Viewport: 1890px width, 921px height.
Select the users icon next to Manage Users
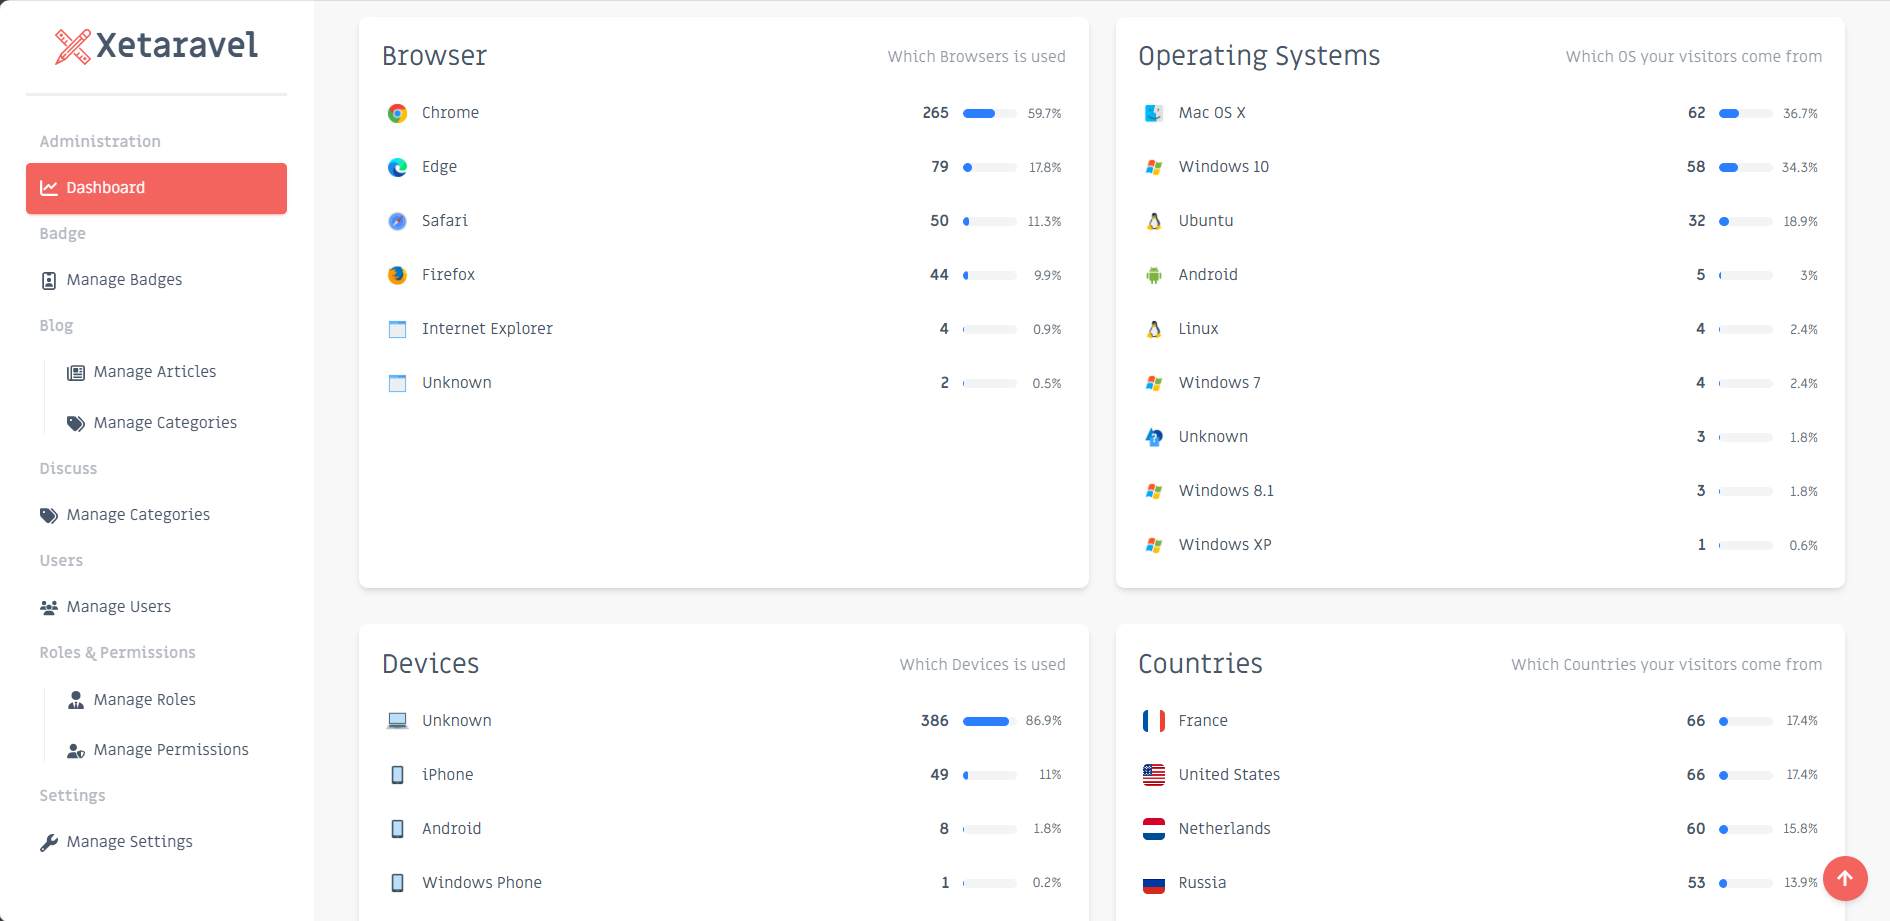pos(47,606)
